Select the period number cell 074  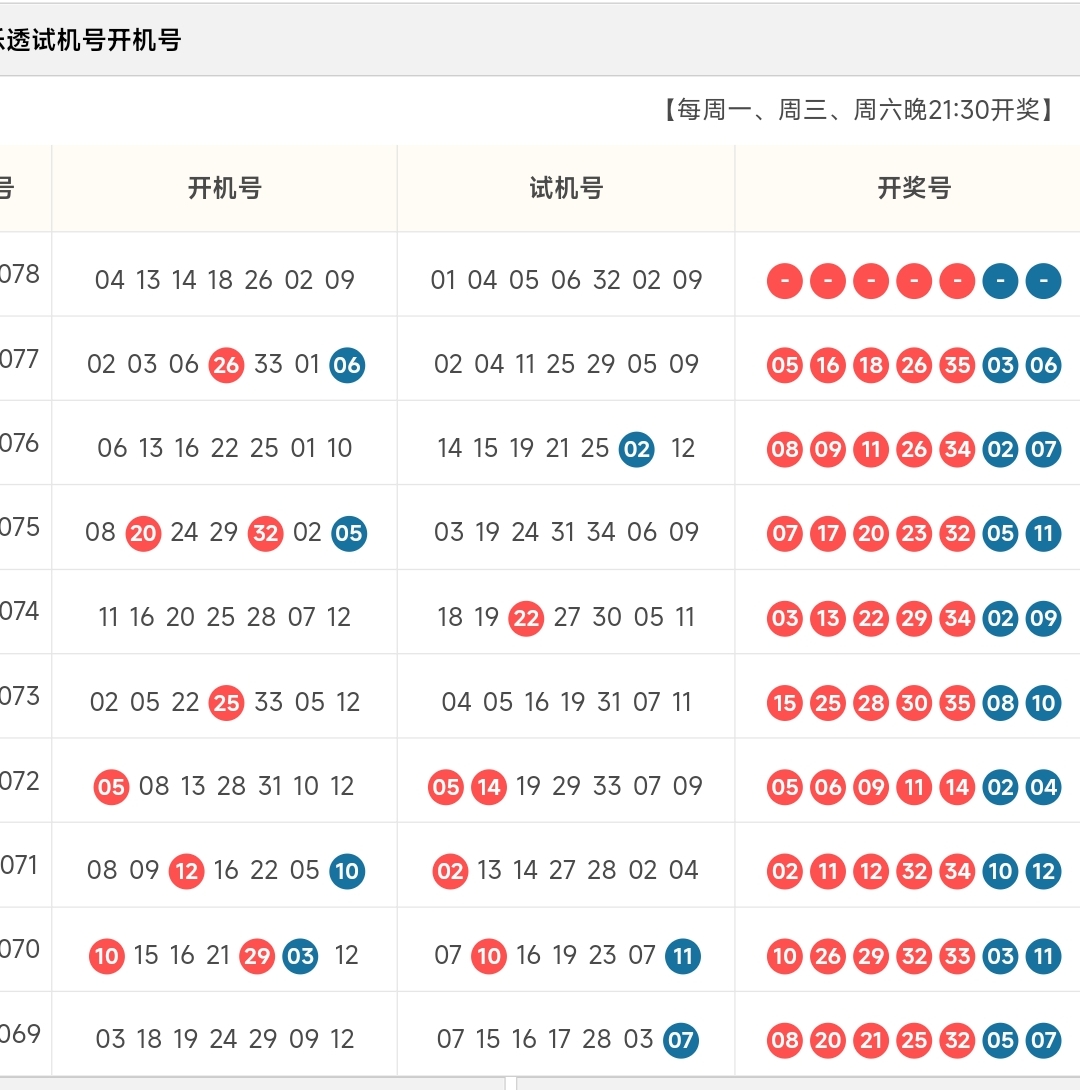(19, 611)
